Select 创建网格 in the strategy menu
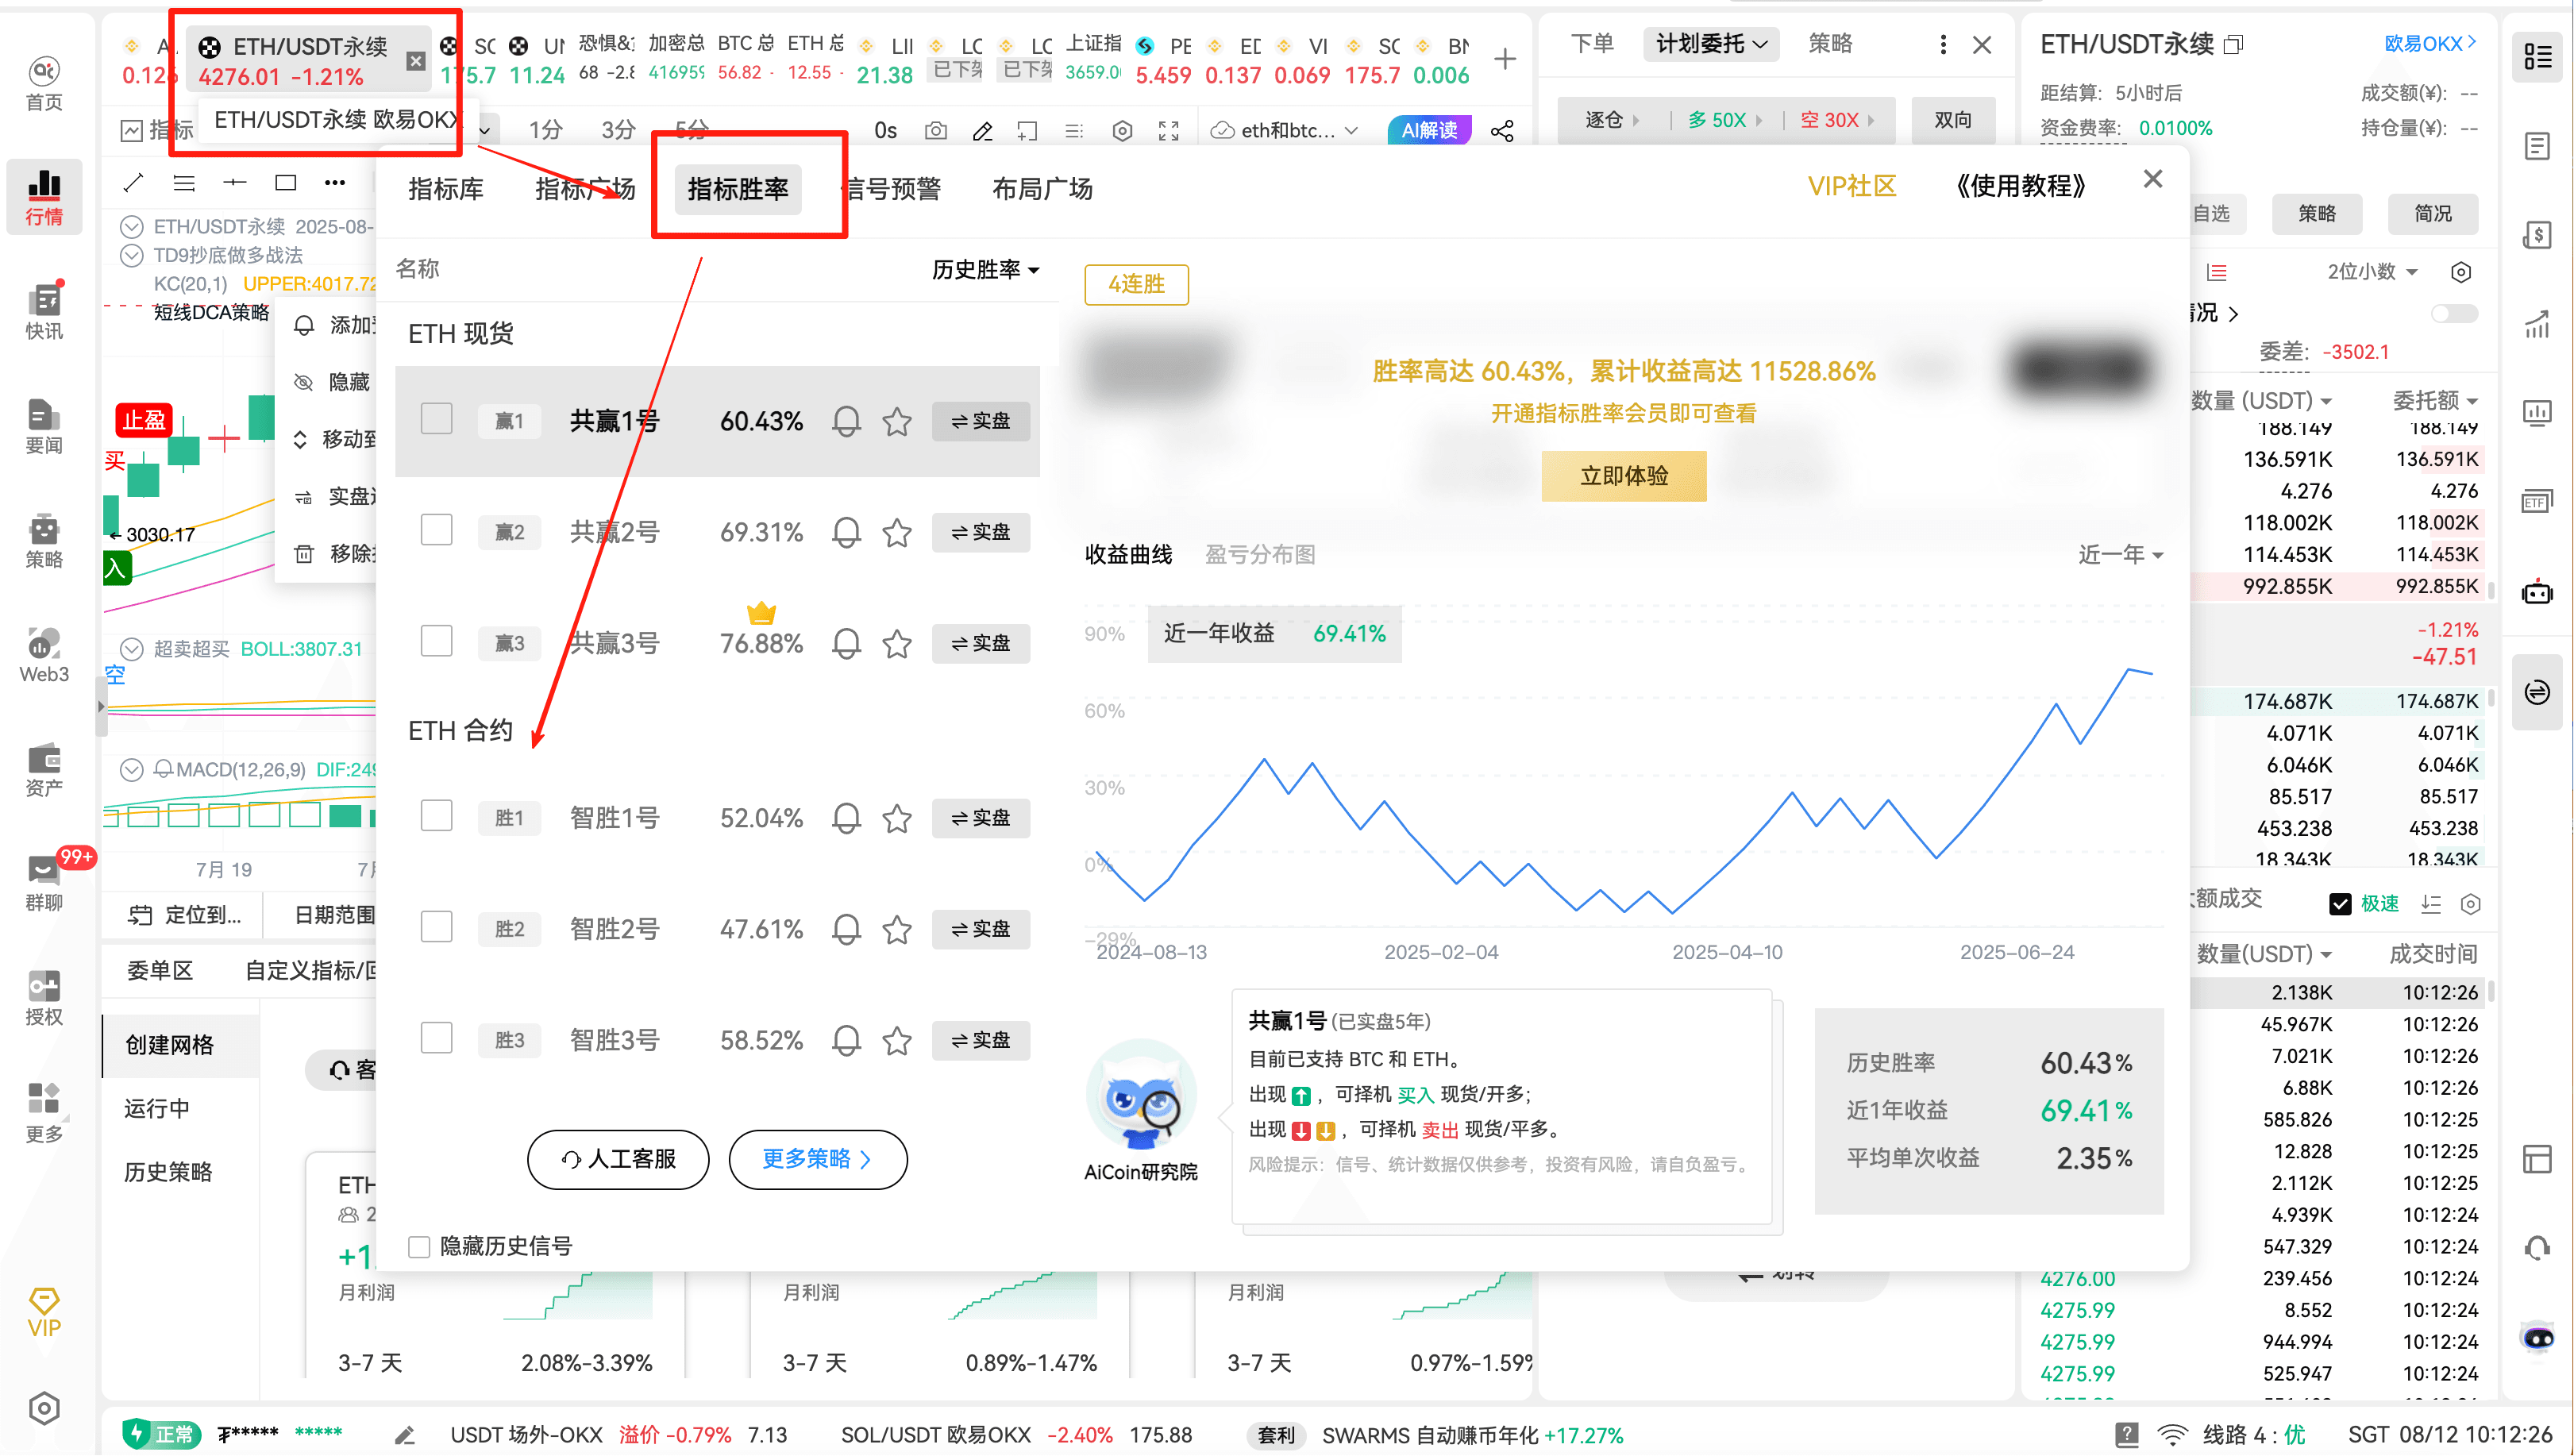Screen dimensions: 2574x1456 [x=181, y=1045]
